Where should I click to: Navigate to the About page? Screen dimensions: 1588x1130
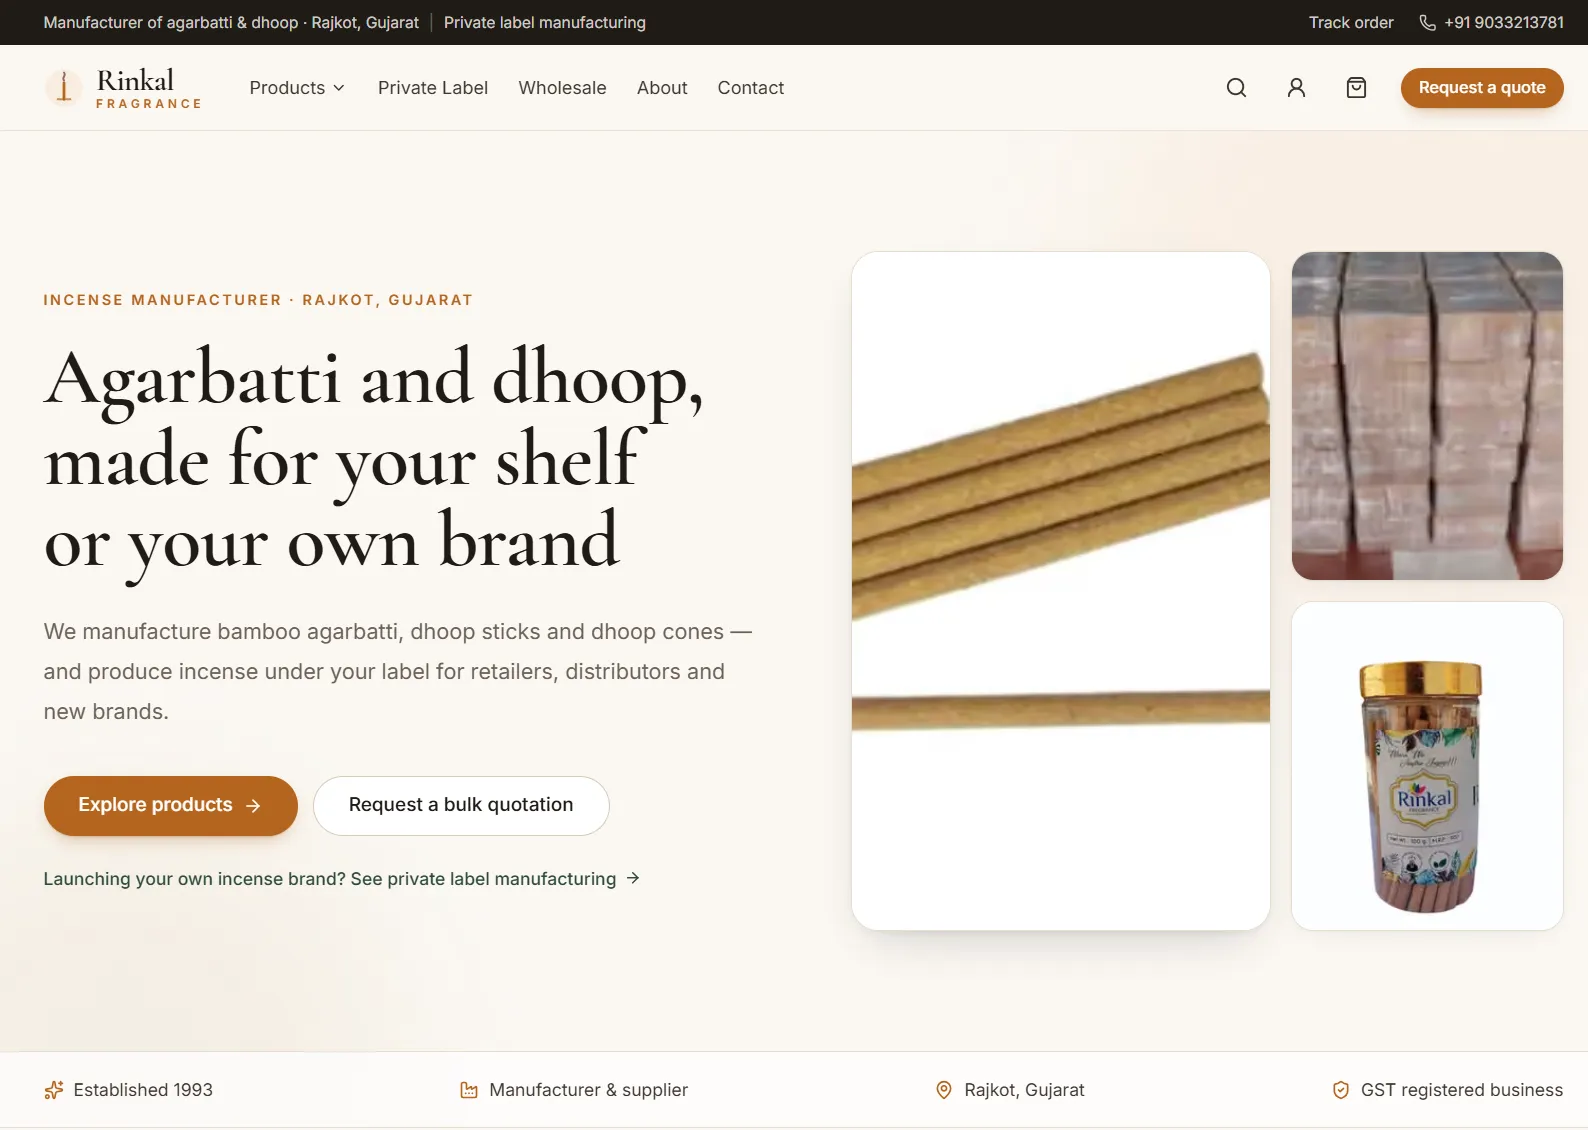click(662, 88)
